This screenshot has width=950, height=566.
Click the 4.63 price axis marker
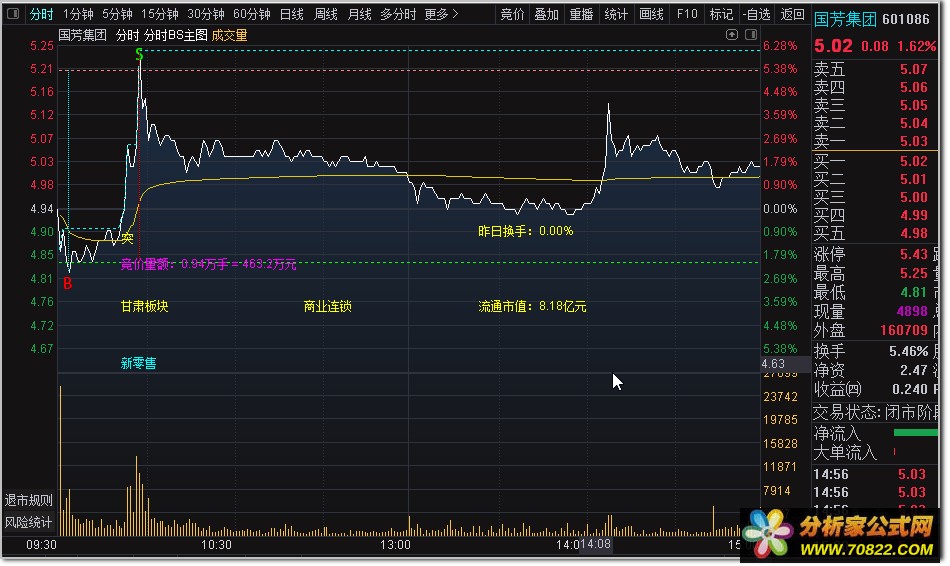785,364
